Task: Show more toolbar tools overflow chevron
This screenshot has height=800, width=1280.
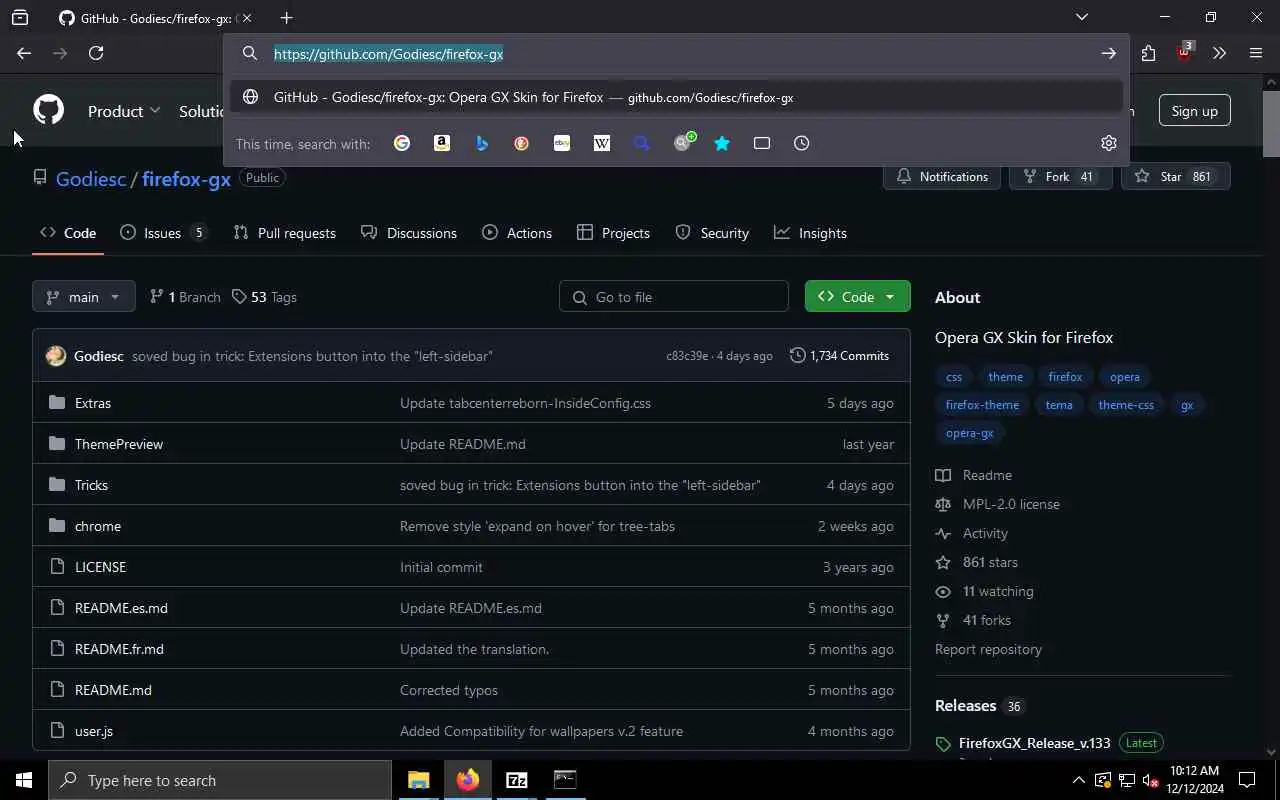Action: [x=1219, y=53]
